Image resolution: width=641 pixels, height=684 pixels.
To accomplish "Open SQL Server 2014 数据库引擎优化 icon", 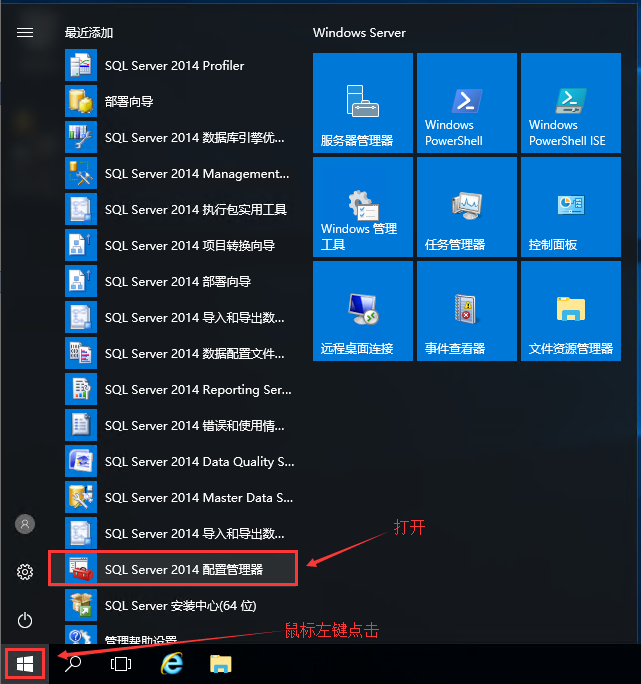I will (81, 137).
